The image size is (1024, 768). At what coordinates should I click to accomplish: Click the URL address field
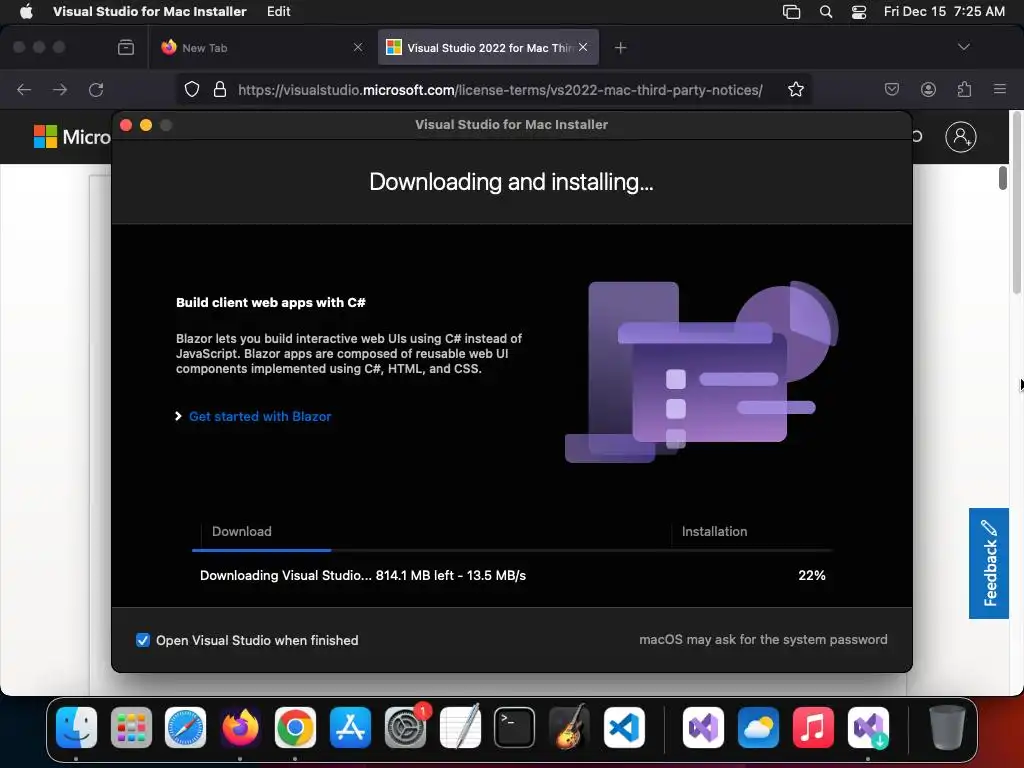click(x=500, y=89)
